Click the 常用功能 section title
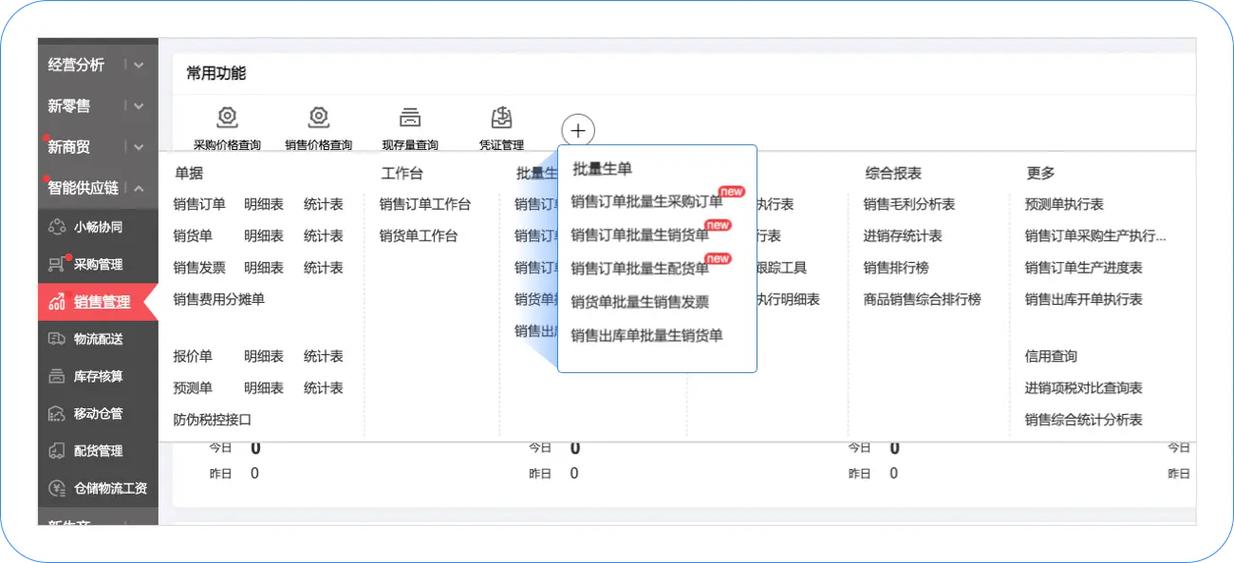The image size is (1234, 563). (x=216, y=73)
